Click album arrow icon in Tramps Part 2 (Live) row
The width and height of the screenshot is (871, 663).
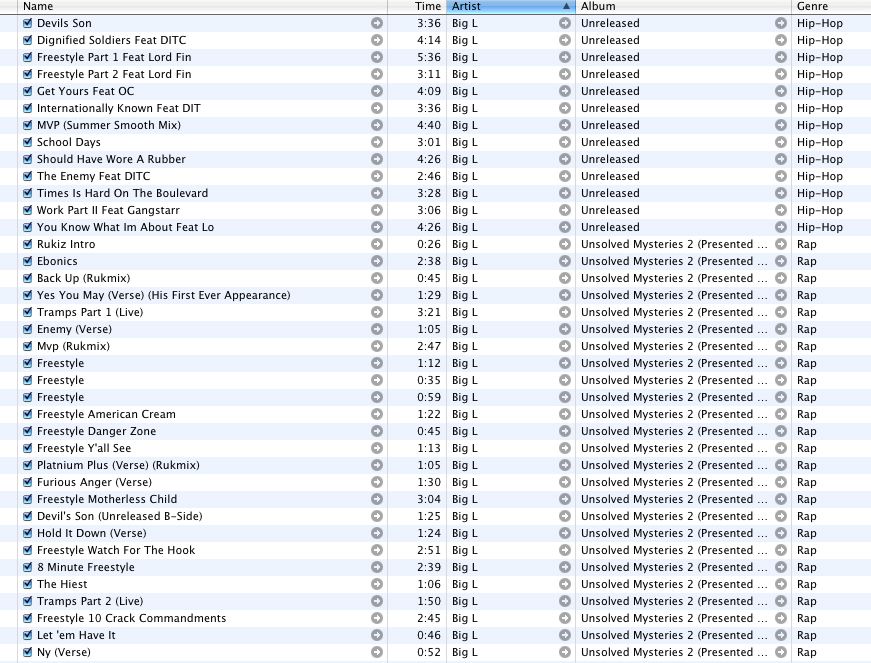click(x=781, y=601)
